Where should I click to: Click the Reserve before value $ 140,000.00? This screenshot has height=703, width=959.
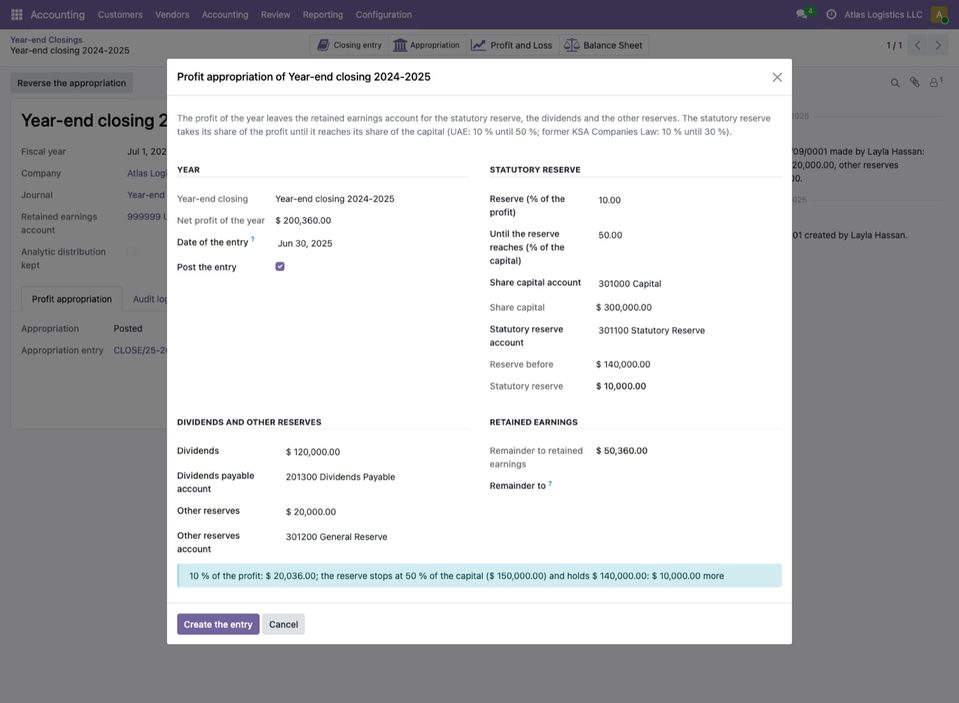click(623, 364)
